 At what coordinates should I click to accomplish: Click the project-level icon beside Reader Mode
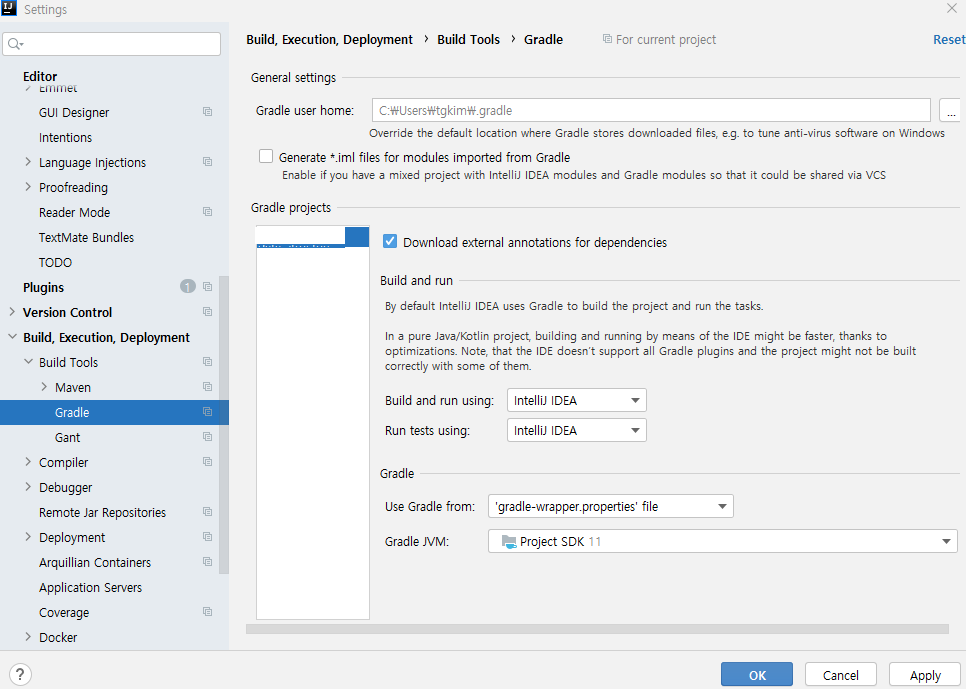[208, 211]
